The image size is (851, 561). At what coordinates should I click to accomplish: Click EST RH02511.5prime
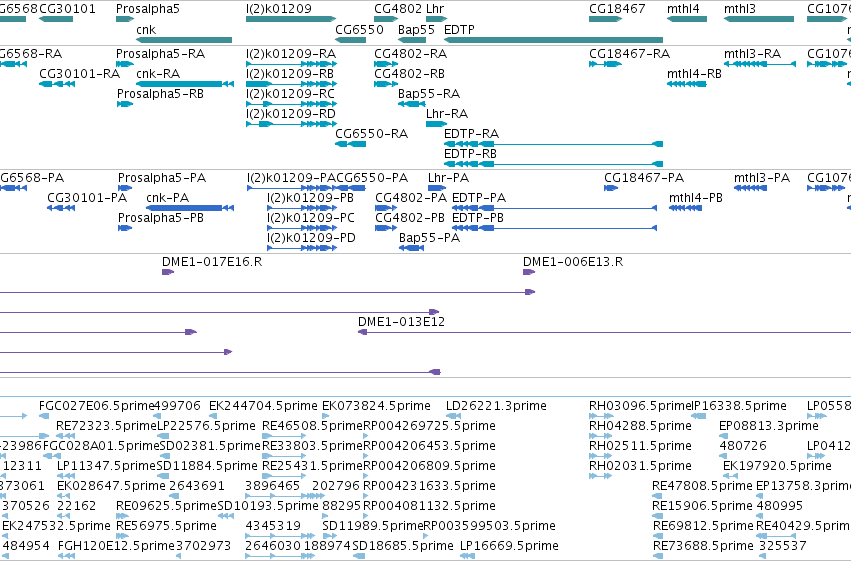click(640, 446)
